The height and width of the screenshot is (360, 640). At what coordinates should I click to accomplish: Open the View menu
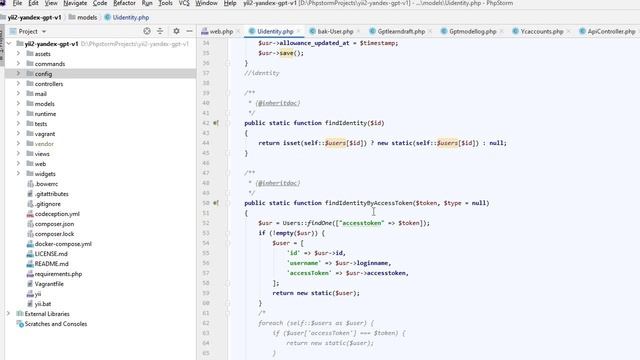[51, 3]
